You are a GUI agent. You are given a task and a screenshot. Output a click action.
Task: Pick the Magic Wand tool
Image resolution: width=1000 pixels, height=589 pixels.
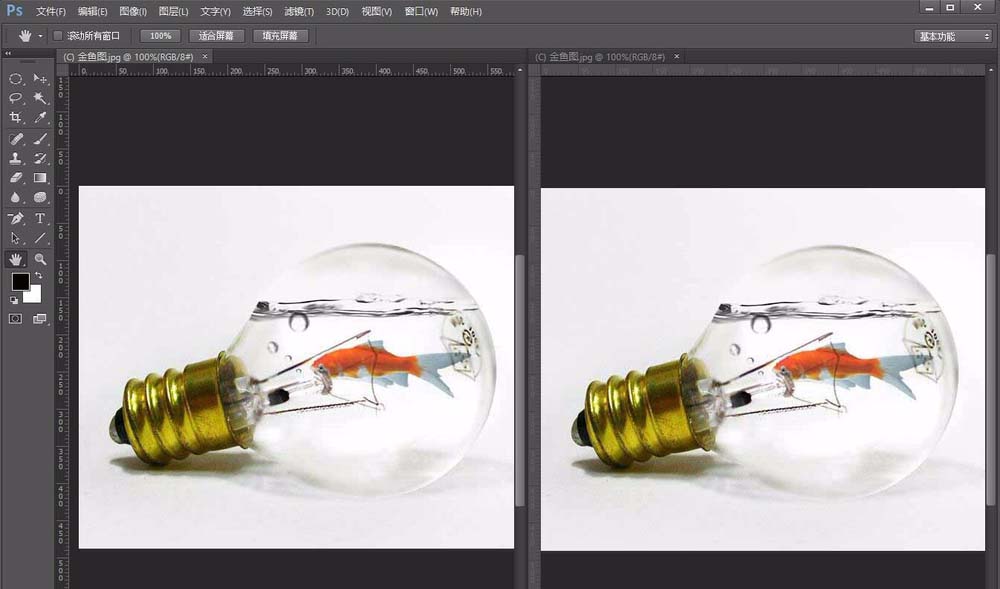point(40,98)
